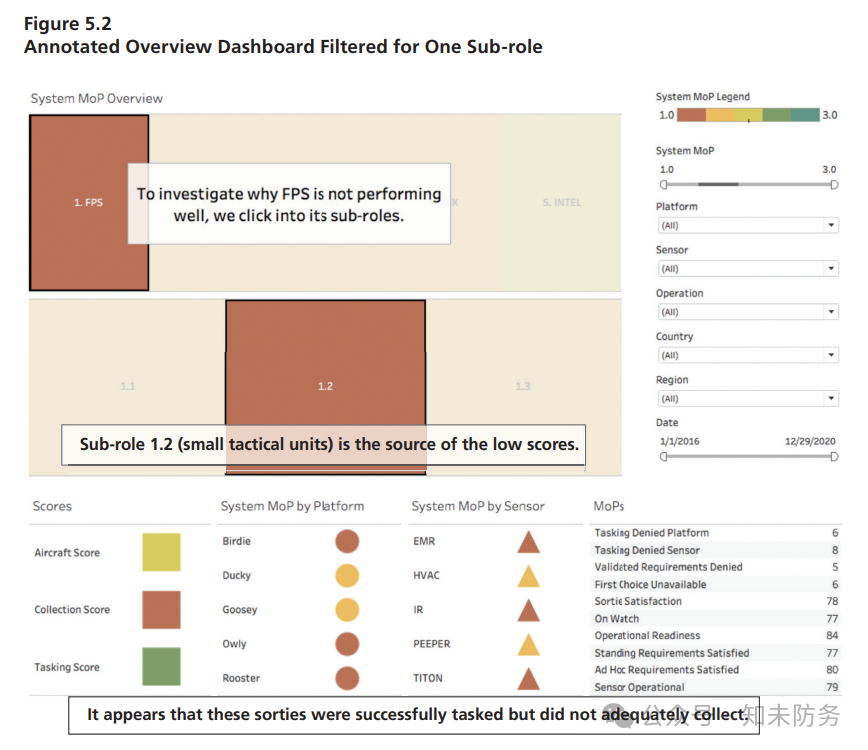Screen dimensions: 868x750
Task: Click the HVAC sensor triangle marker
Action: pos(529,577)
